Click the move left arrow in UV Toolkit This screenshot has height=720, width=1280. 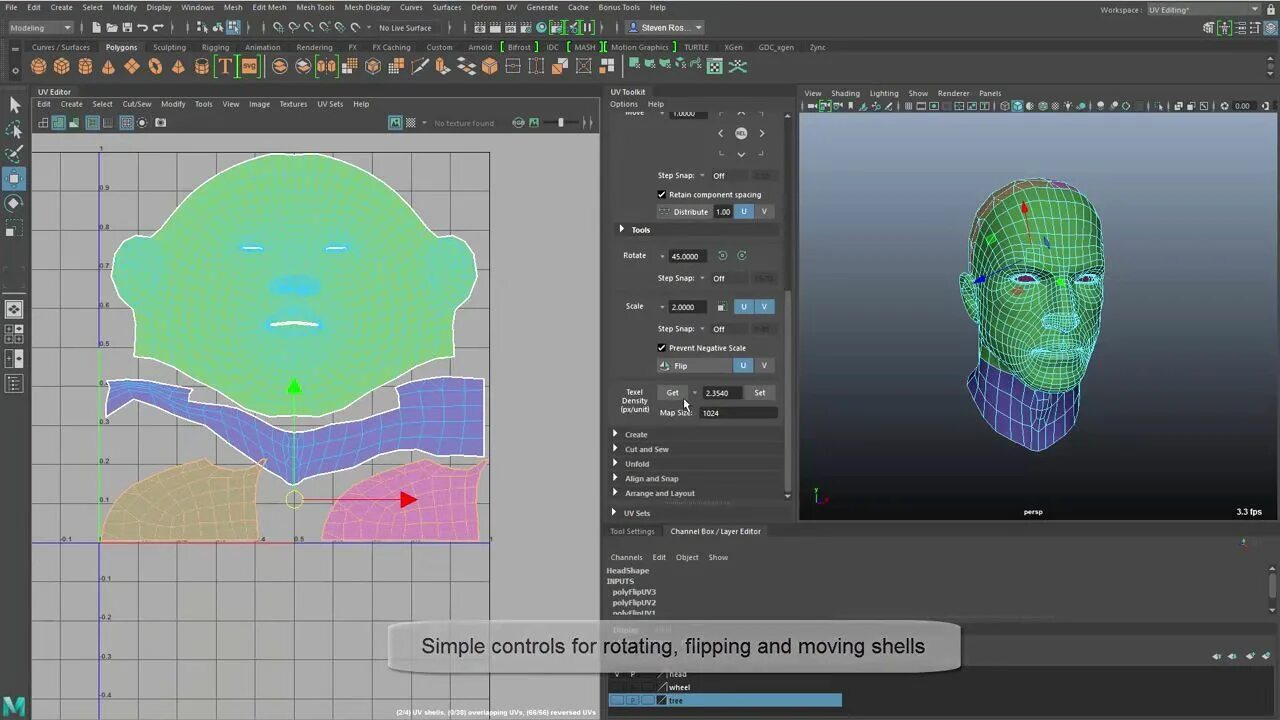coord(720,133)
